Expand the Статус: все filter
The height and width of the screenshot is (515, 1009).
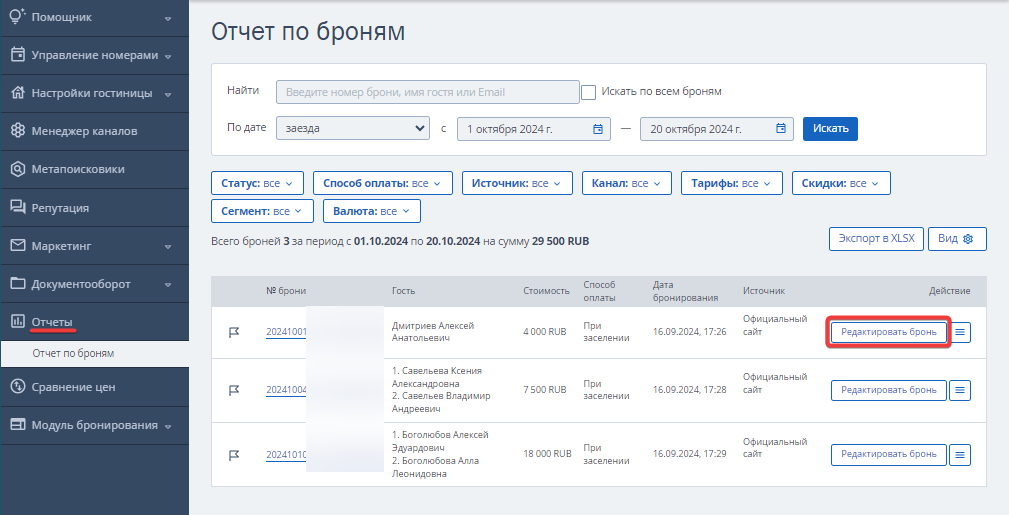tap(257, 183)
